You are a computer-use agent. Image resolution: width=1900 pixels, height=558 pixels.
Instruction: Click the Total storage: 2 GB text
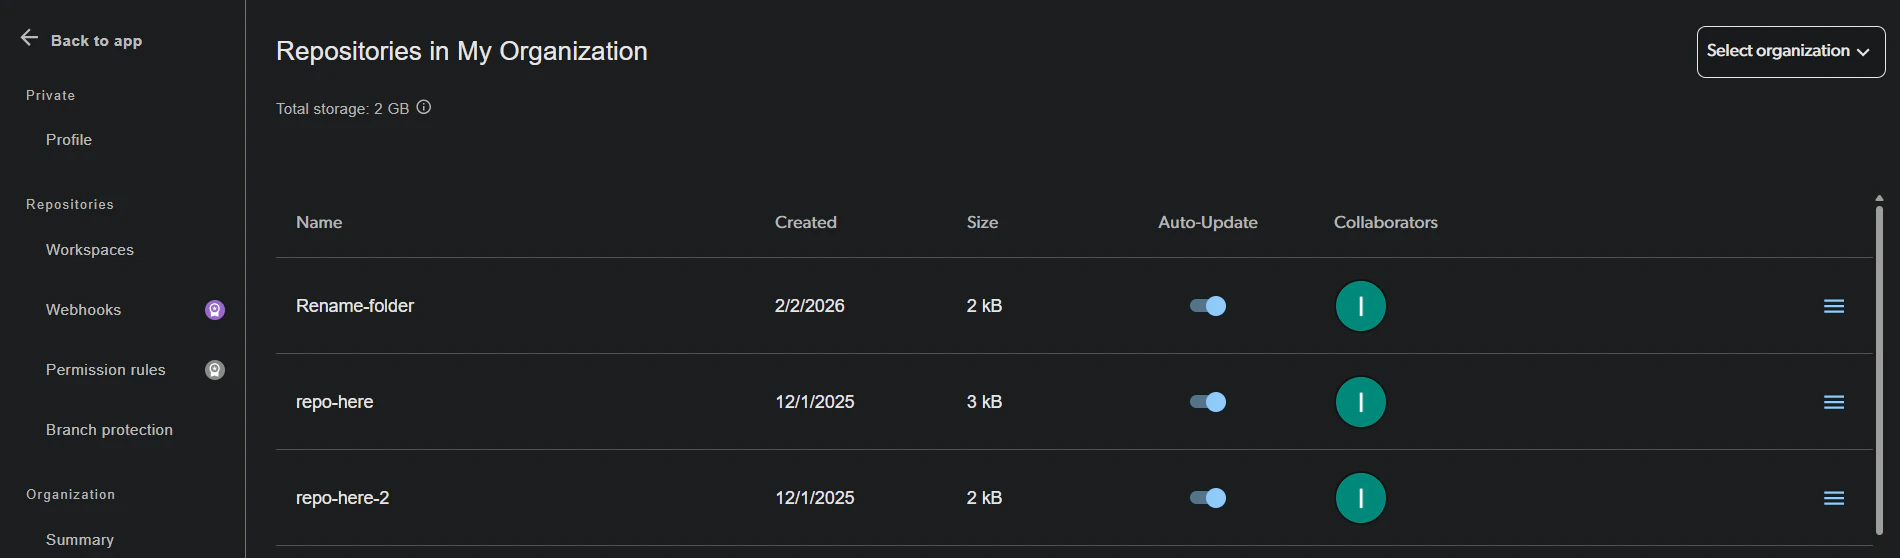tap(343, 108)
